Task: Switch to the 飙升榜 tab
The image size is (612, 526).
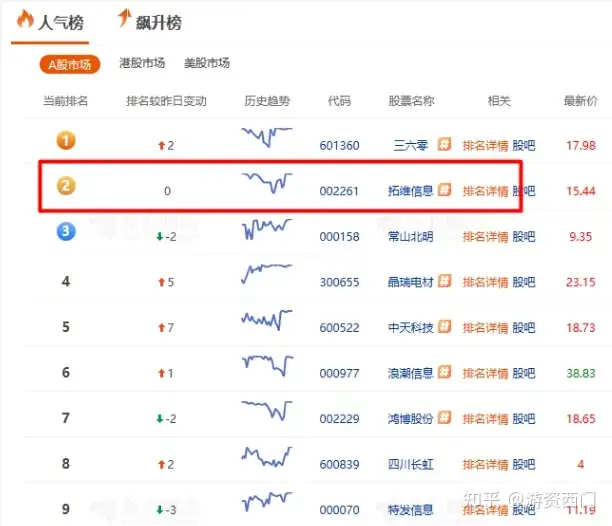Action: click(158, 23)
